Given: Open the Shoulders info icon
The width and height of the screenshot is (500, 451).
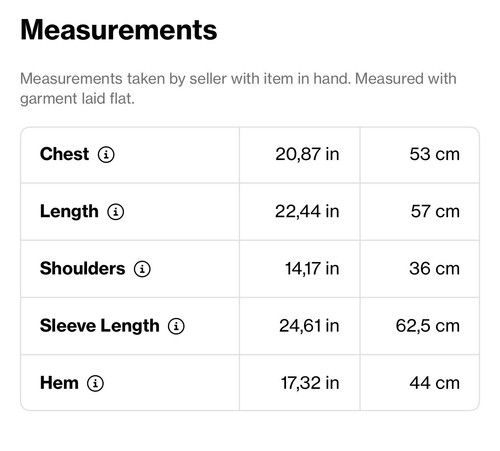Looking at the screenshot, I should tap(142, 269).
